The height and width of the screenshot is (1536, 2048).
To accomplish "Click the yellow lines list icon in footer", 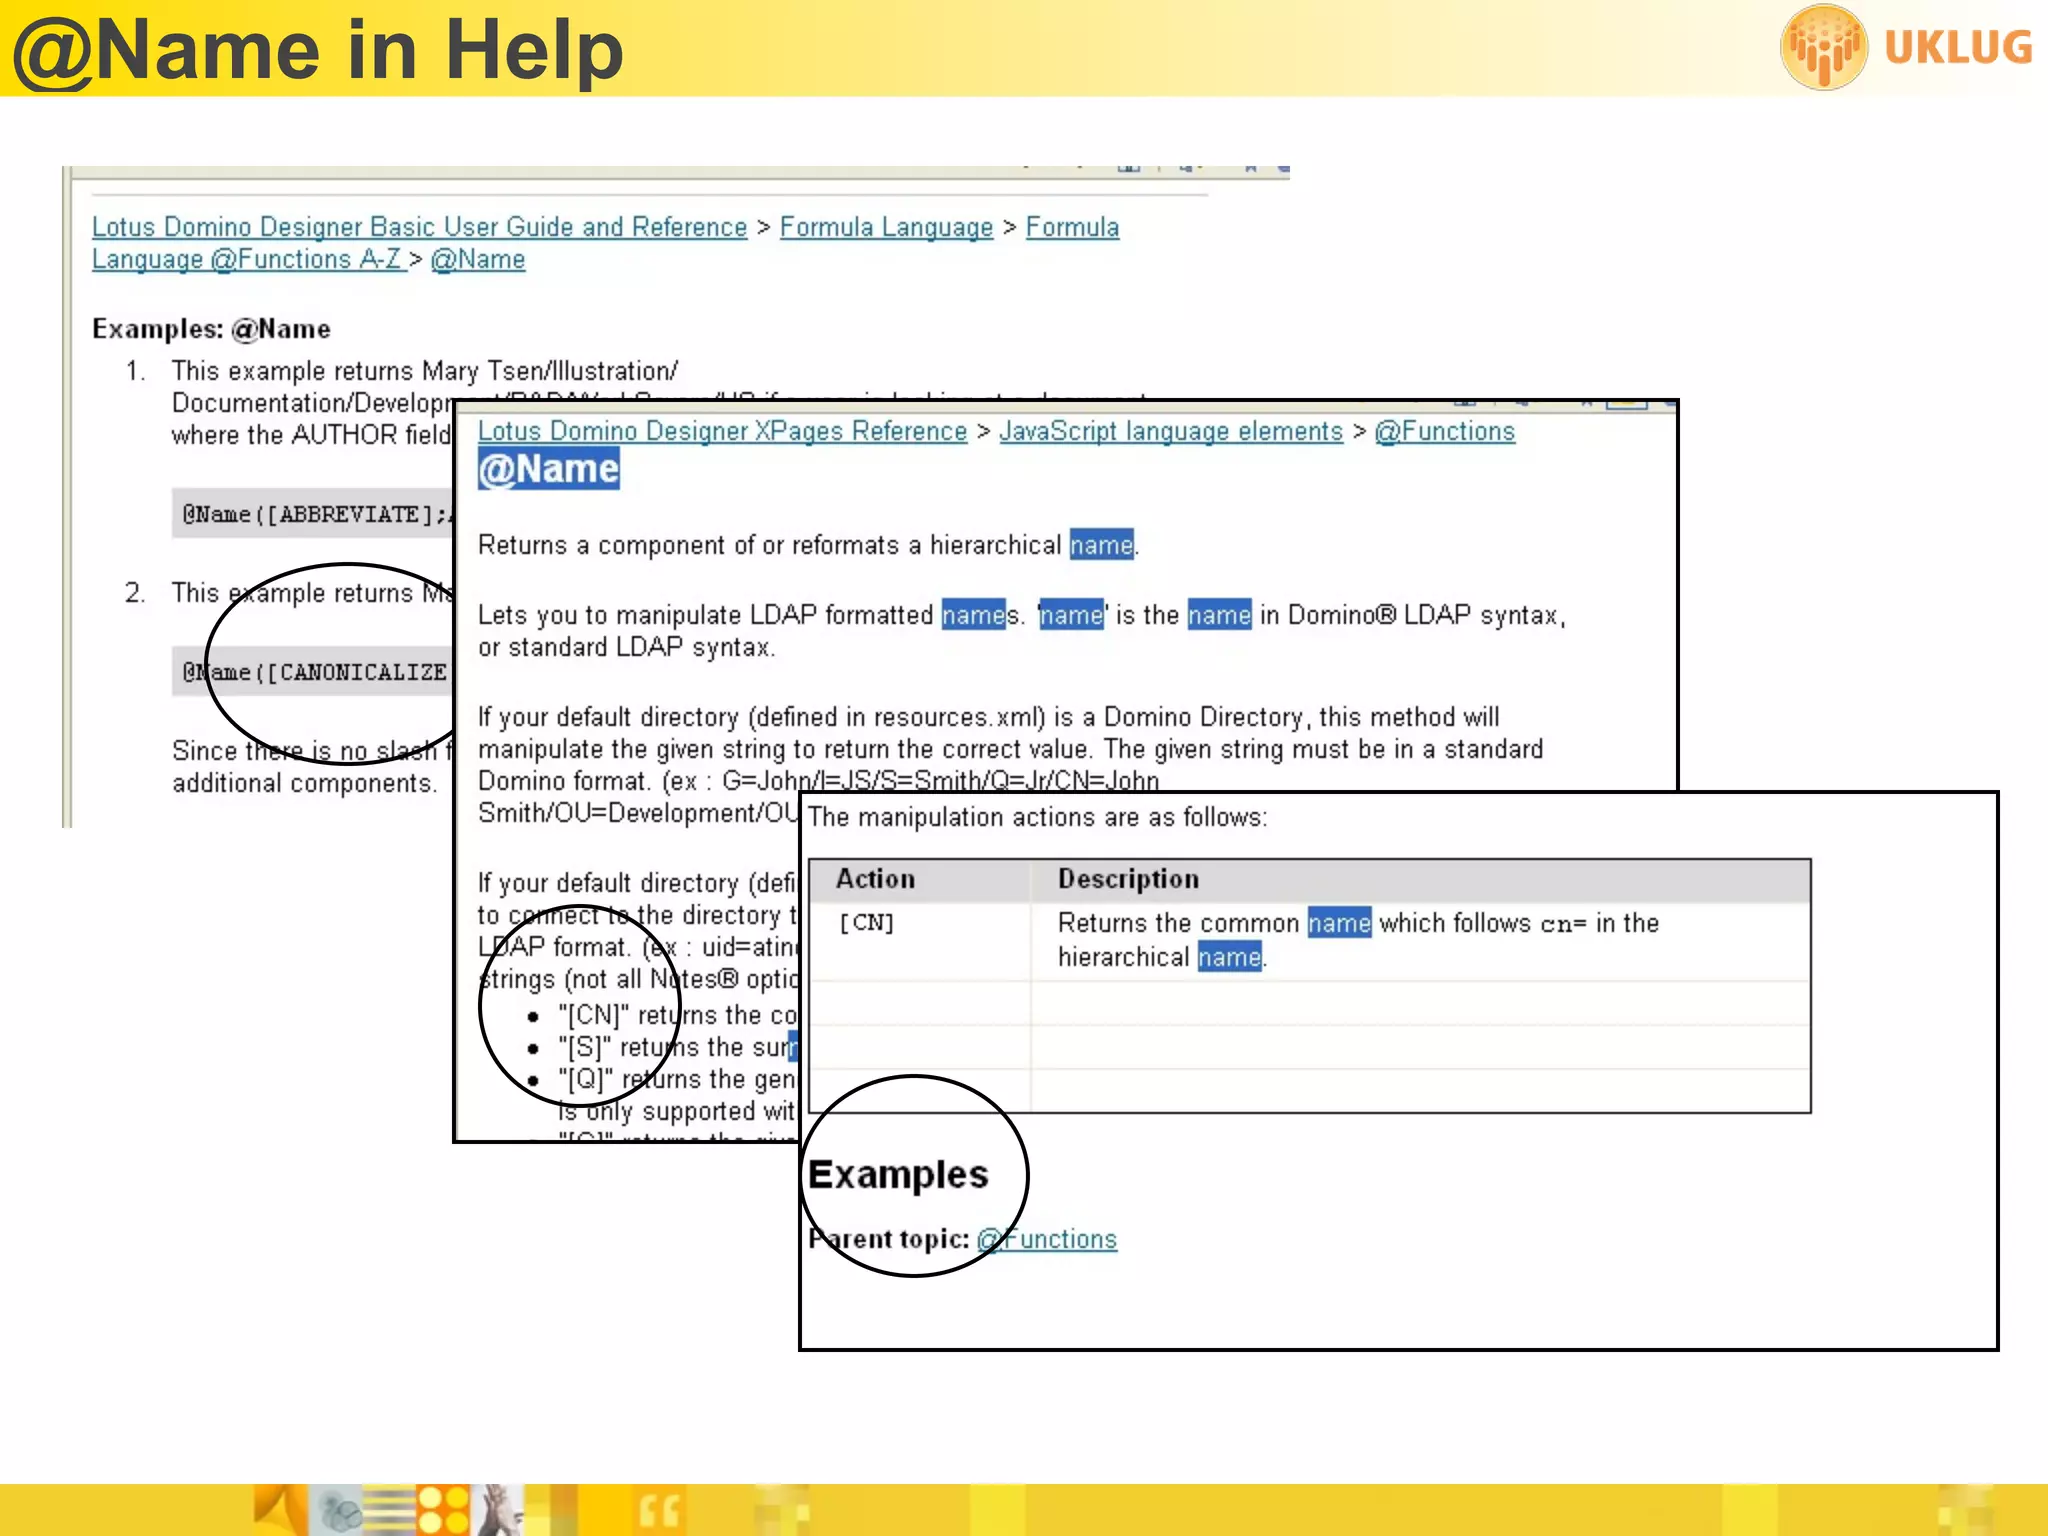I will pyautogui.click(x=387, y=1510).
